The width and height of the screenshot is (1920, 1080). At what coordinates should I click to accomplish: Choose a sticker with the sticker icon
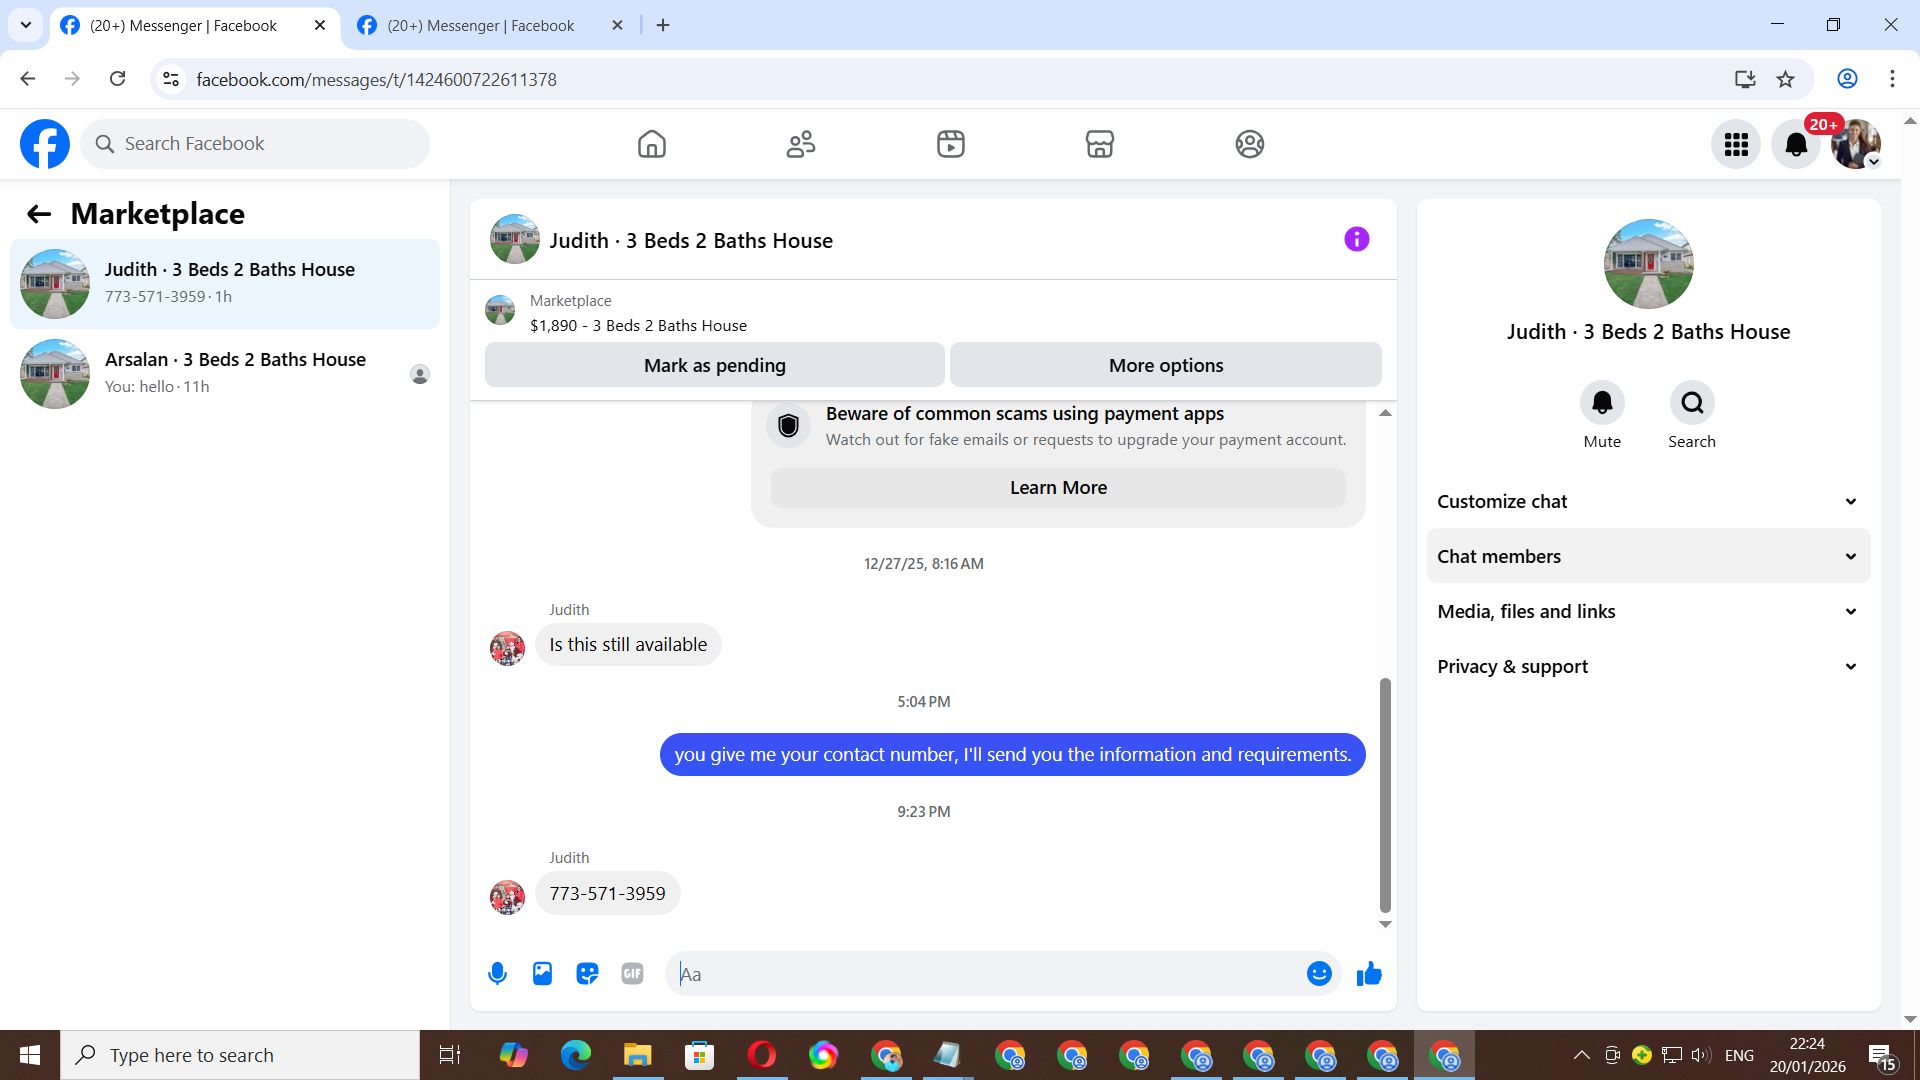[587, 974]
